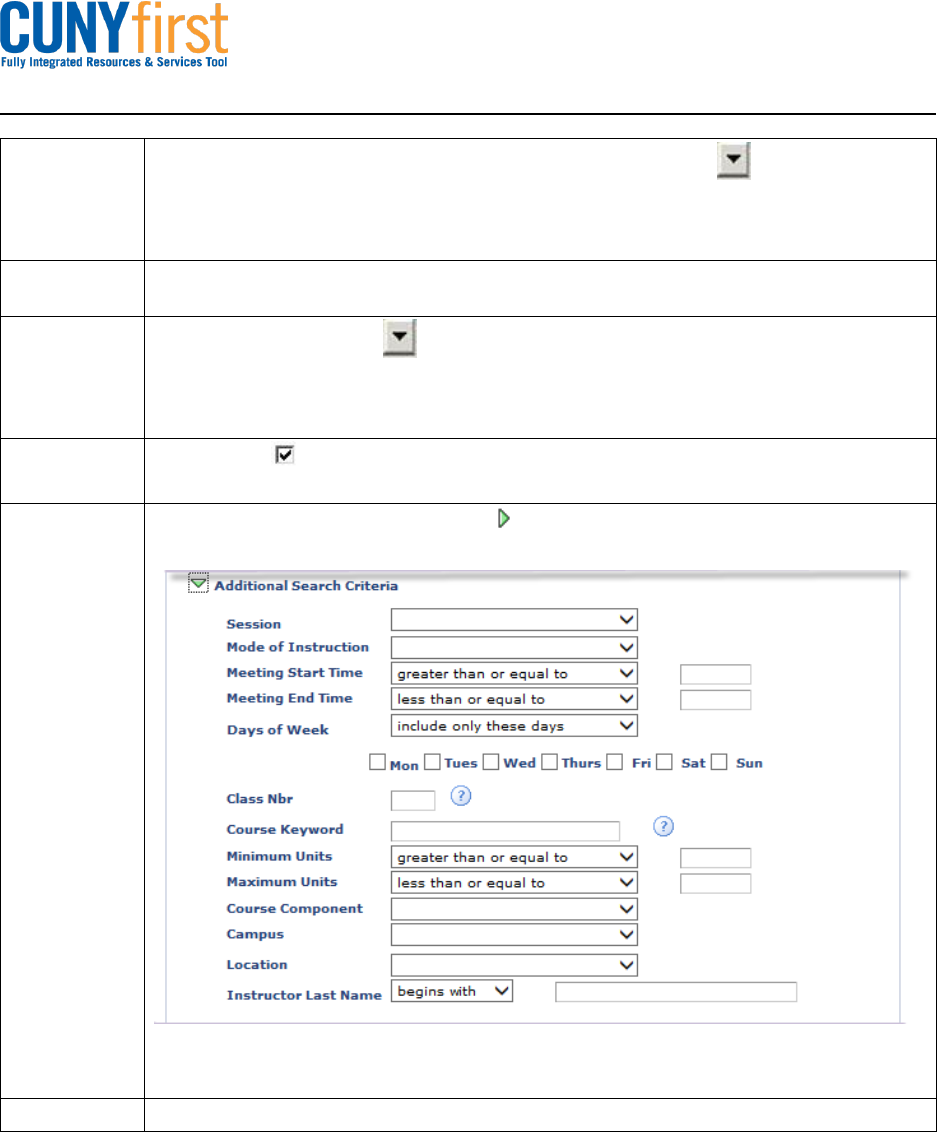Click the 'Course Component' label
Viewport: 937px width, 1132px height.
click(295, 908)
